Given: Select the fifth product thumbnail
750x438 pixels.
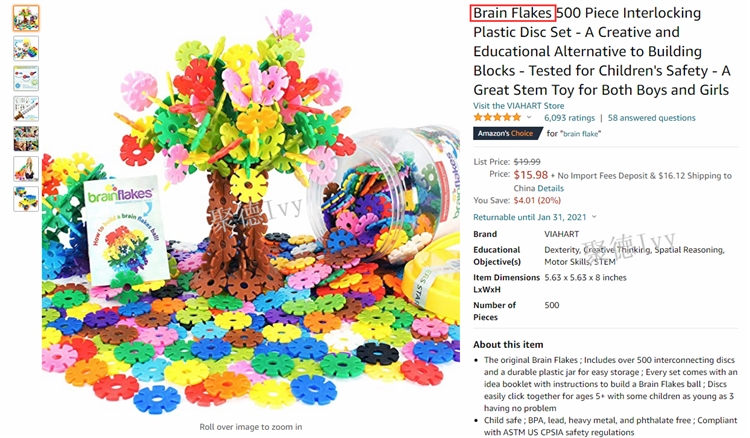Looking at the screenshot, I should (x=26, y=139).
